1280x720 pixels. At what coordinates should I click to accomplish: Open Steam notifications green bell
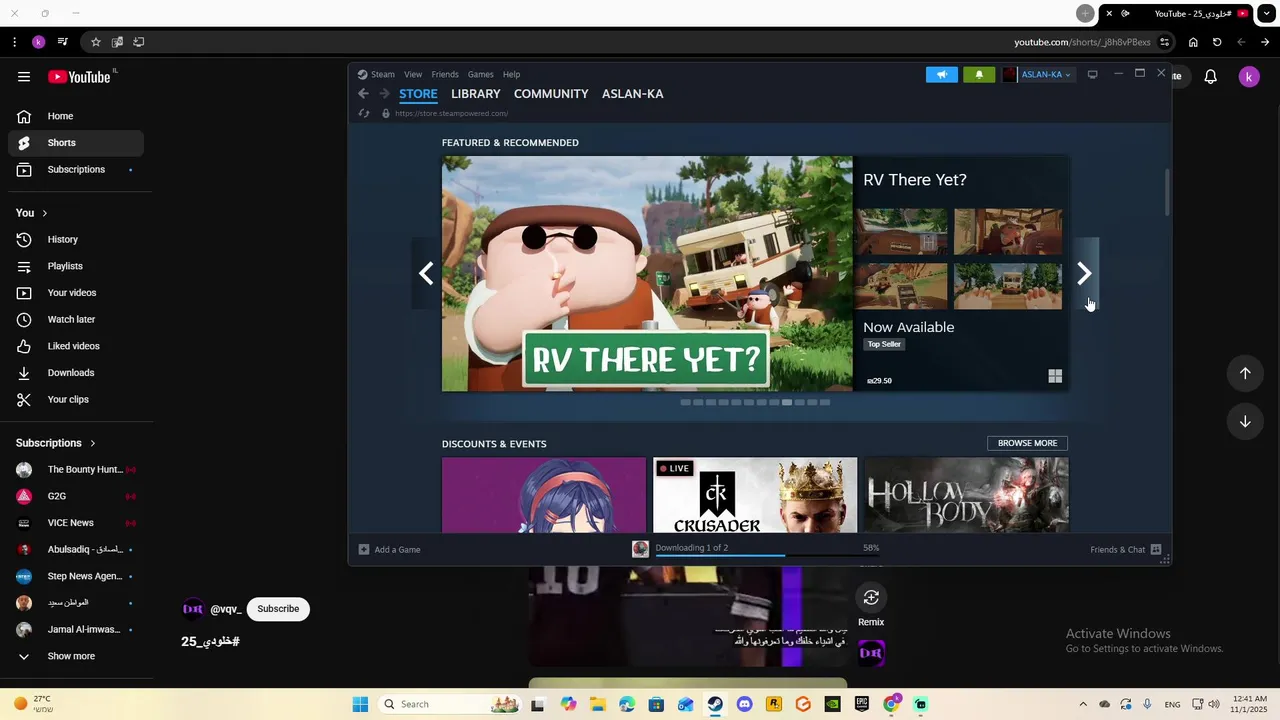979,74
